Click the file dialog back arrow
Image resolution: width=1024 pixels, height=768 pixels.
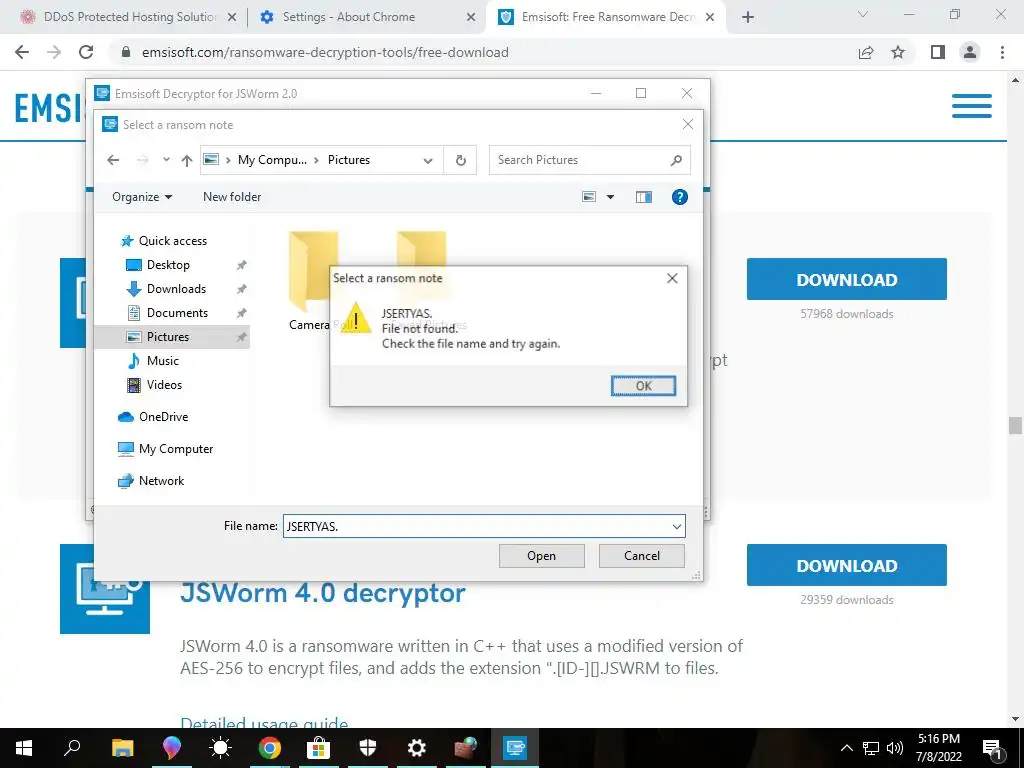(x=113, y=160)
